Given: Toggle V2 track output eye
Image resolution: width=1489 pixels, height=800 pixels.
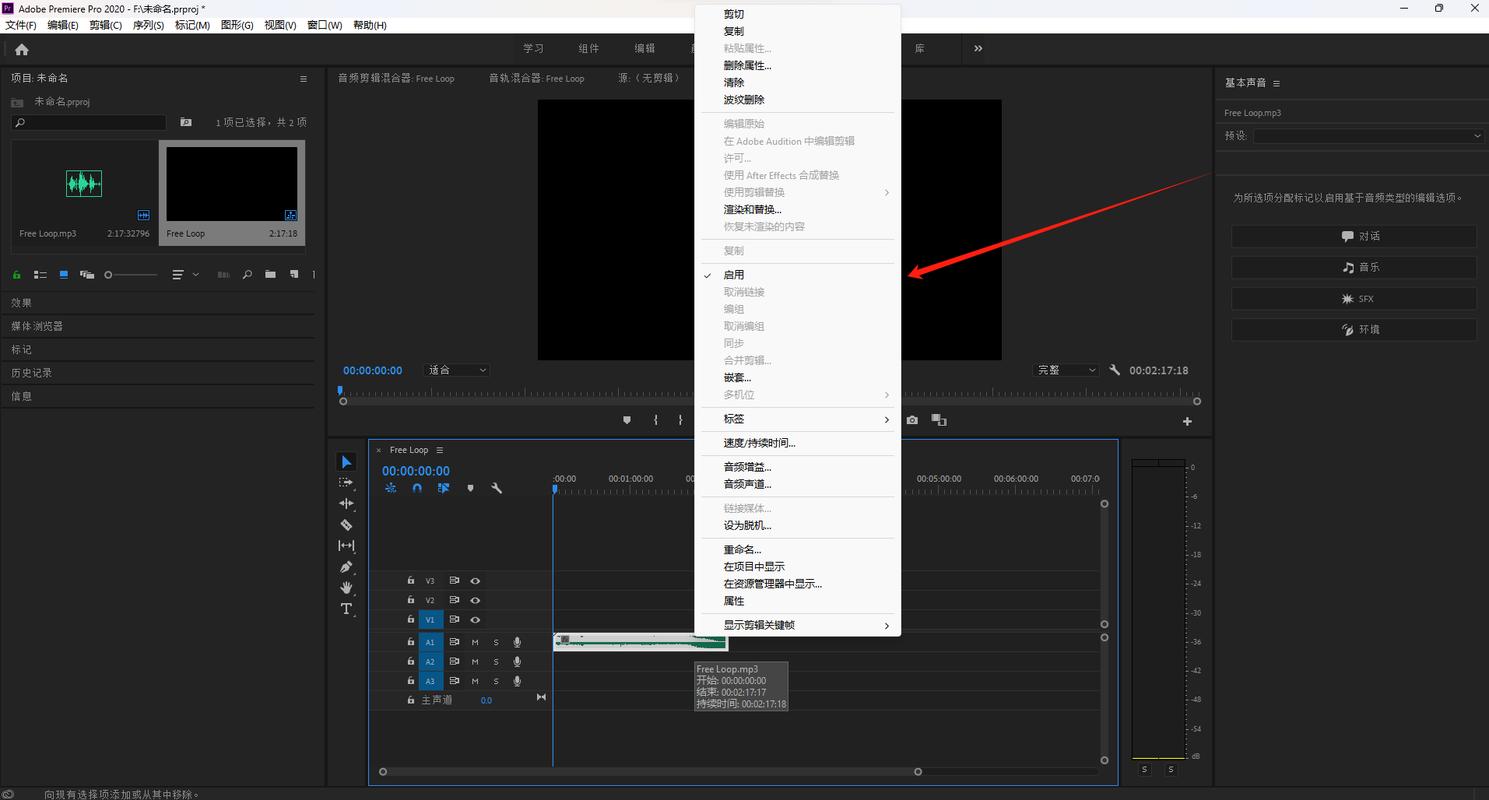Looking at the screenshot, I should 475,600.
